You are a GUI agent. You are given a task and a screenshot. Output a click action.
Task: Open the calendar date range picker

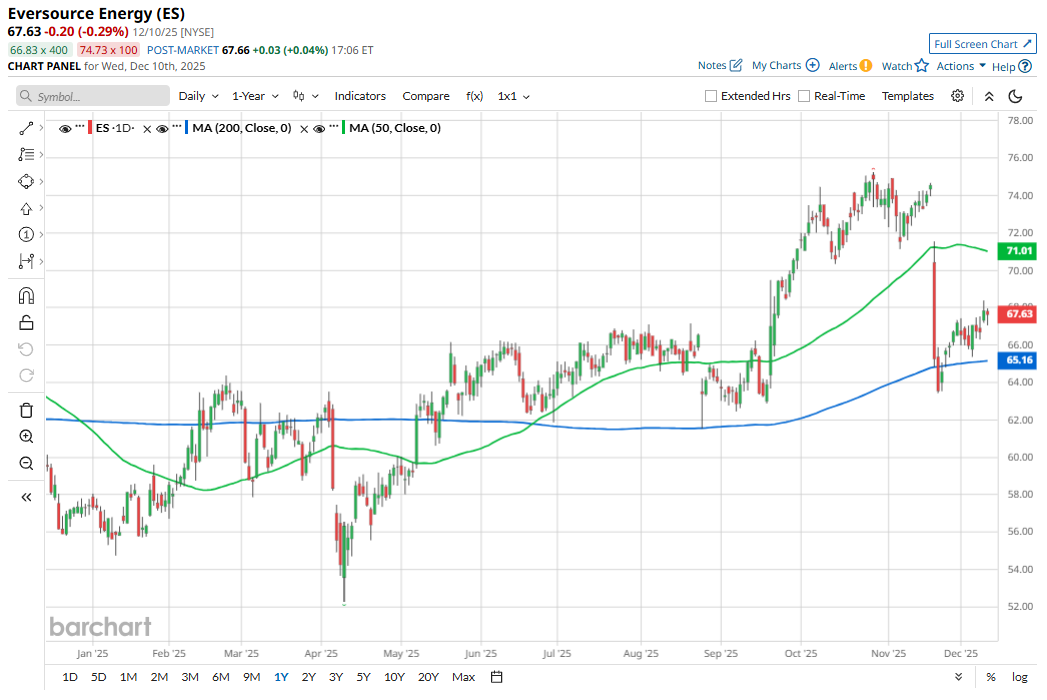(x=497, y=677)
